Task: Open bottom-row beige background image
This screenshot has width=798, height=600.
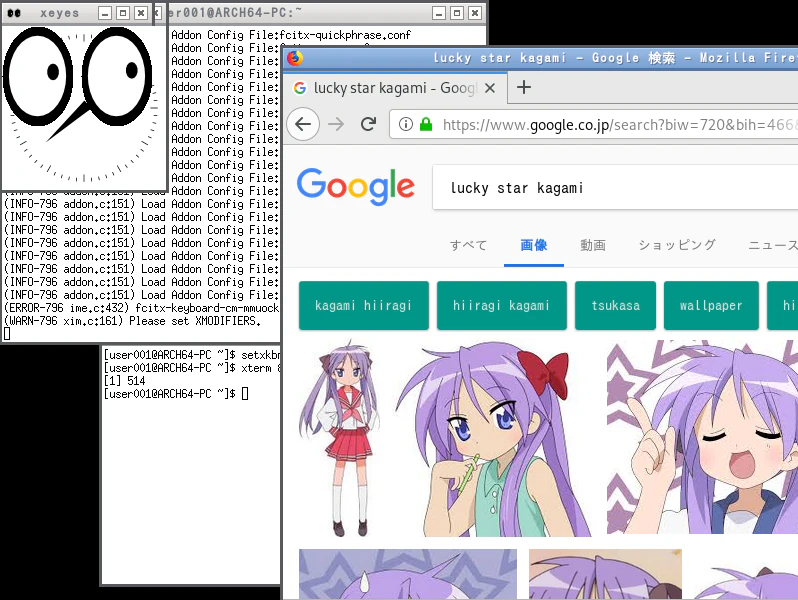Action: 605,574
